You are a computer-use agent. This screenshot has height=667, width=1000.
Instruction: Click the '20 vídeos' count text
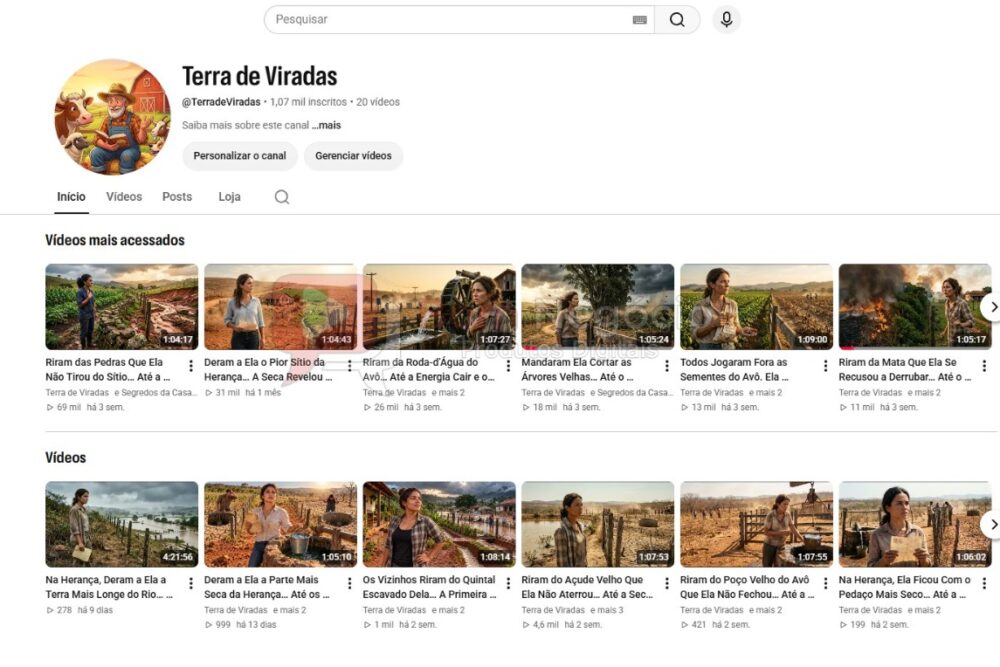coord(378,102)
